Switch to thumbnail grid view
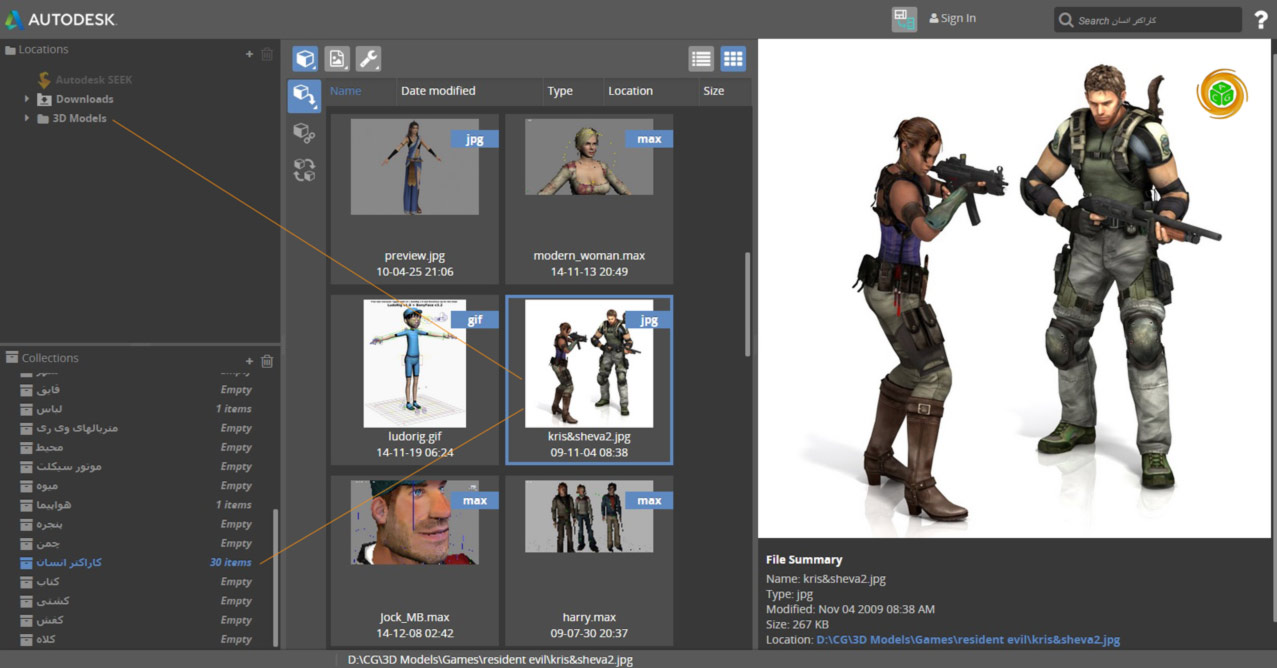 point(733,59)
